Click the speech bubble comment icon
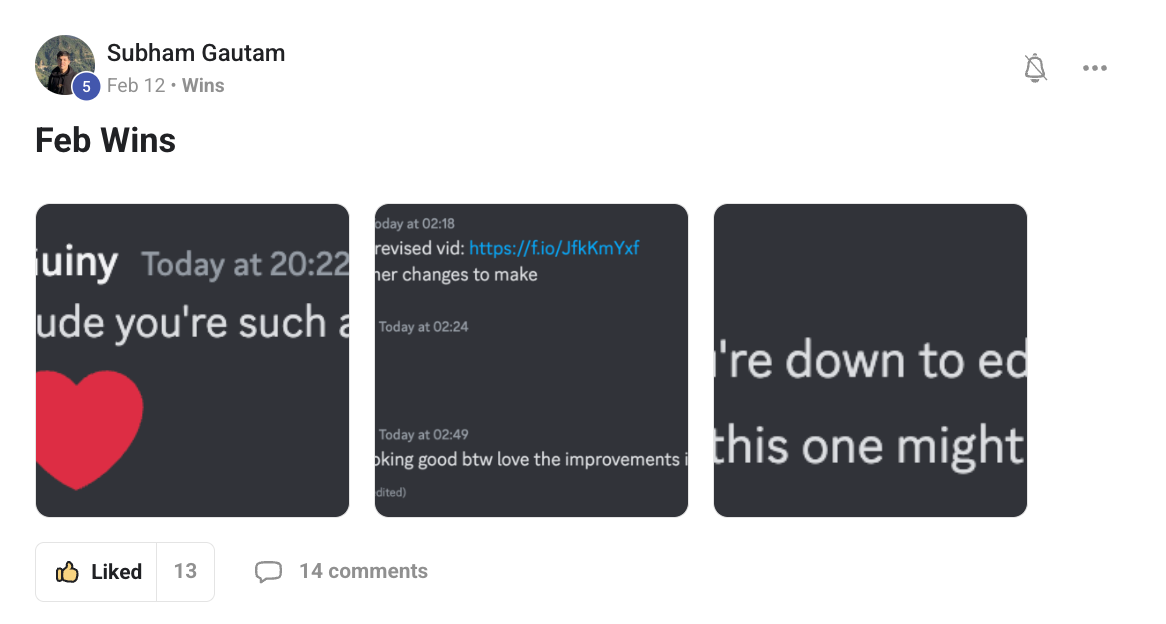Screen dimensions: 1166x624 point(268,571)
